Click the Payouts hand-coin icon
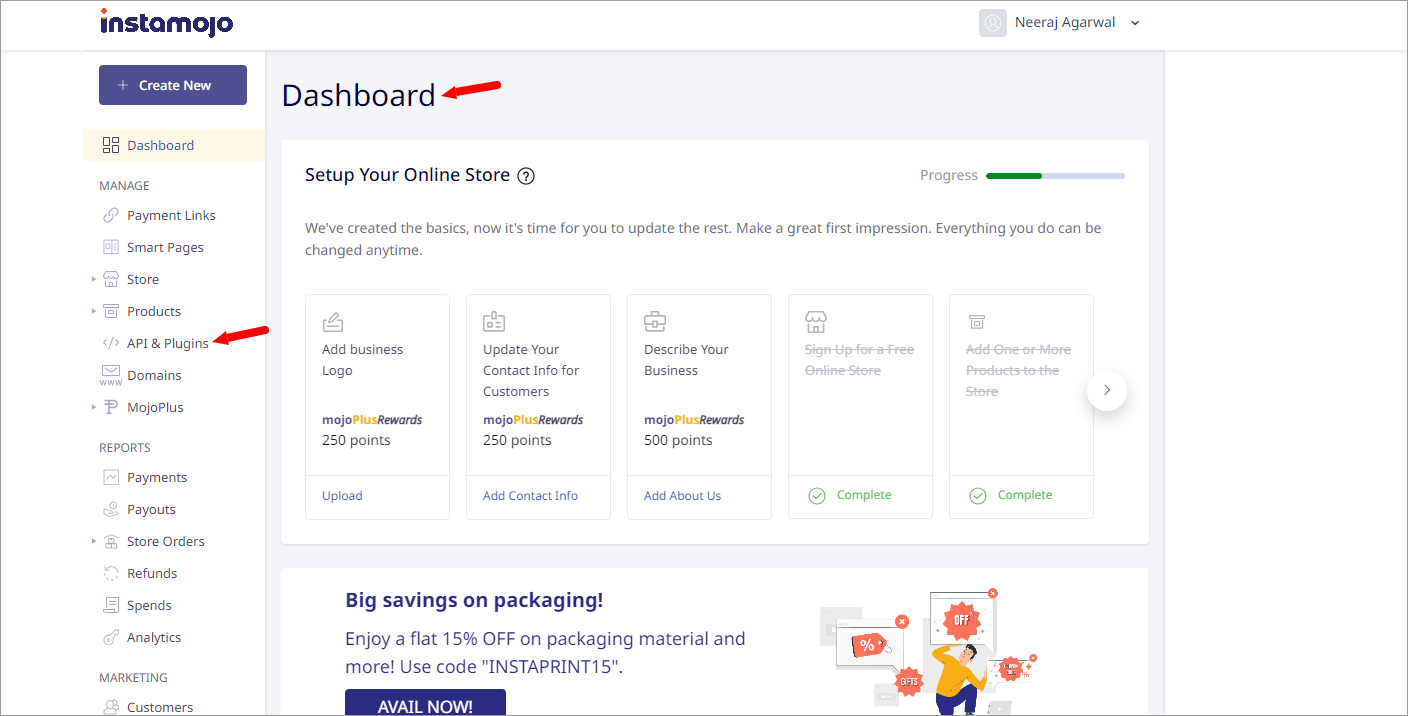Screen dimensions: 1408x716 (x=111, y=509)
